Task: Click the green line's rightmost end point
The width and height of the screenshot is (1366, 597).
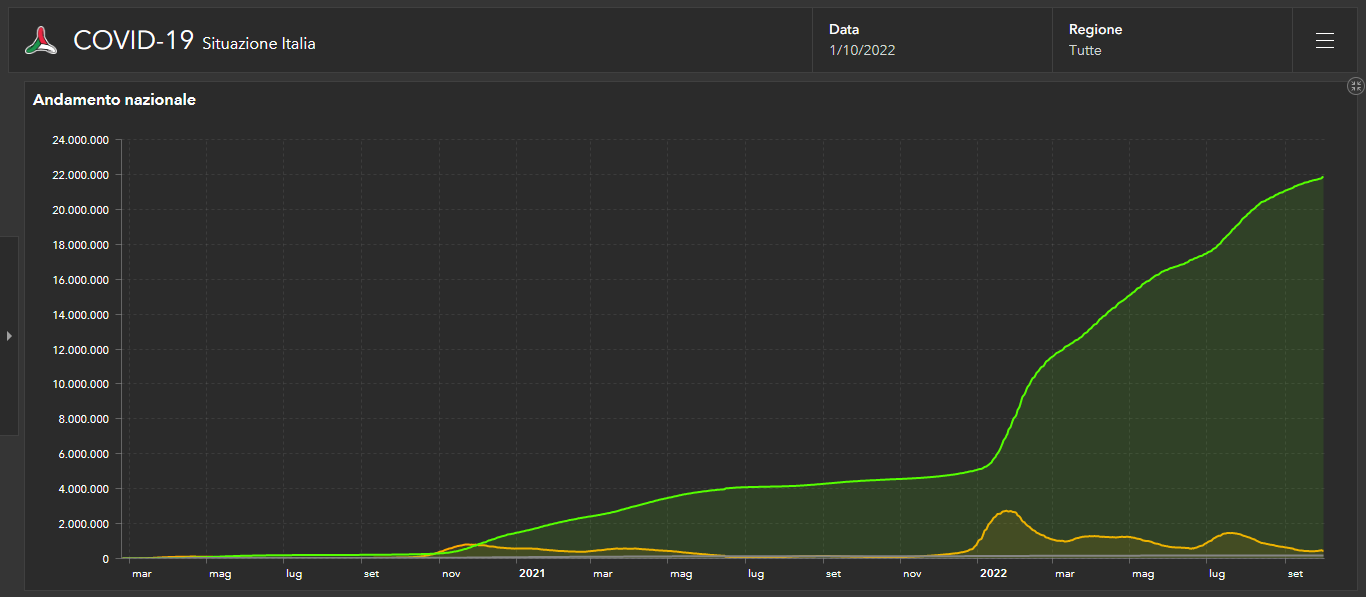Action: click(x=1322, y=177)
